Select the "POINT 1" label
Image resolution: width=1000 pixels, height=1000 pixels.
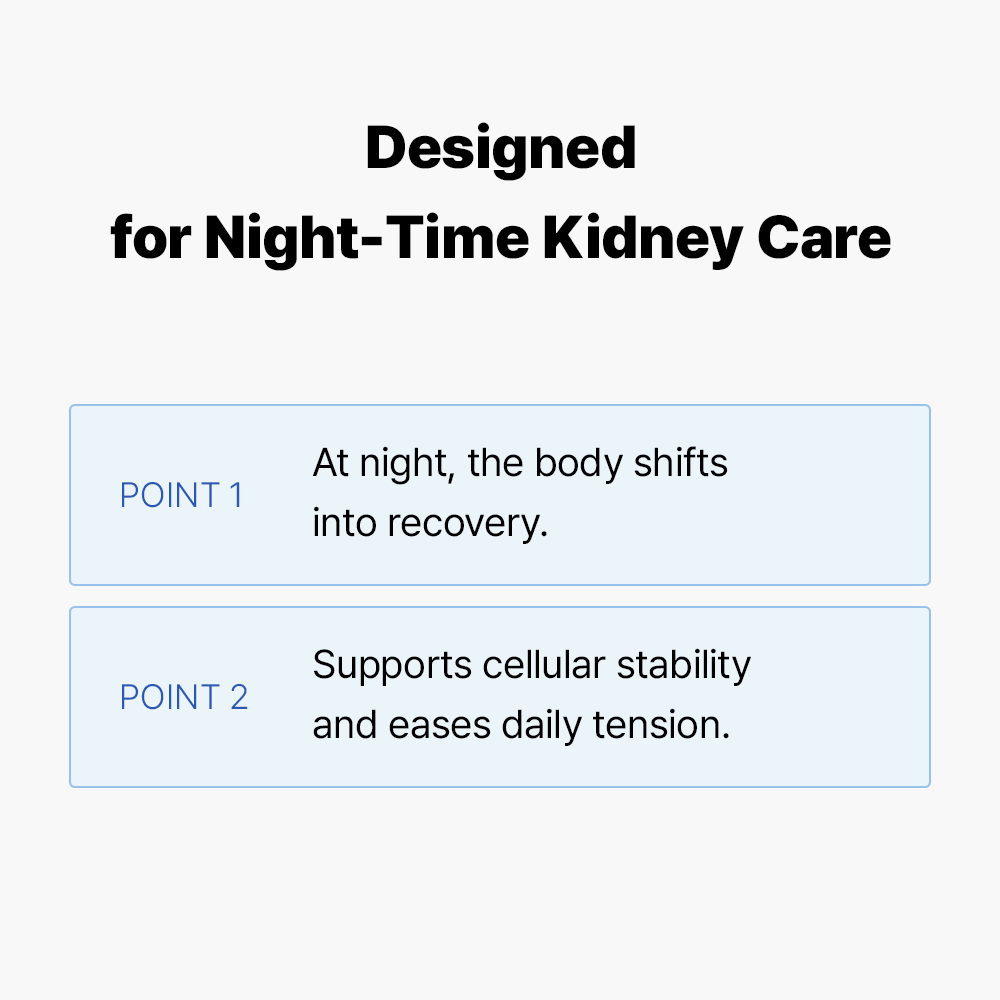(x=181, y=496)
